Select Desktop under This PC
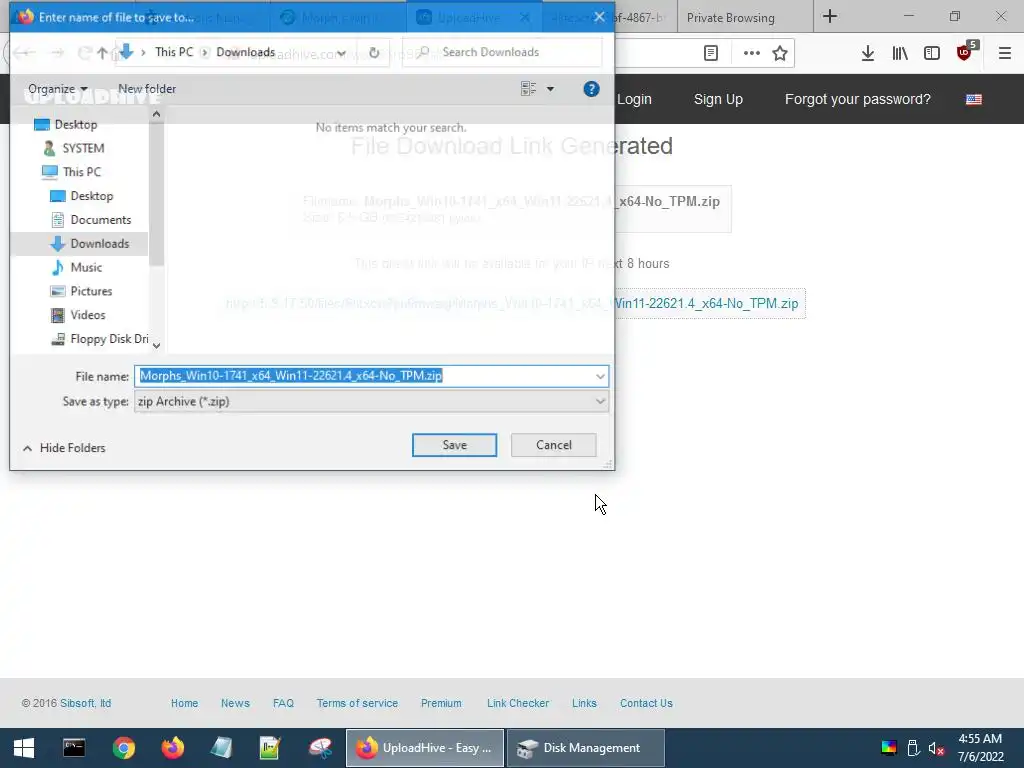This screenshot has width=1024, height=768. [82, 196]
